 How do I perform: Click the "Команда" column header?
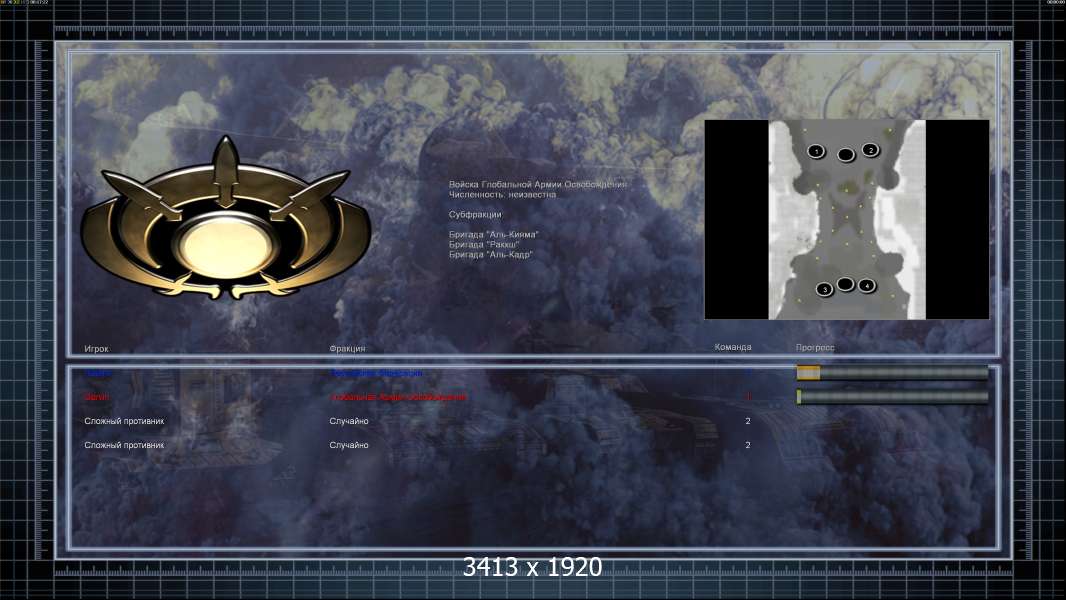(x=733, y=347)
